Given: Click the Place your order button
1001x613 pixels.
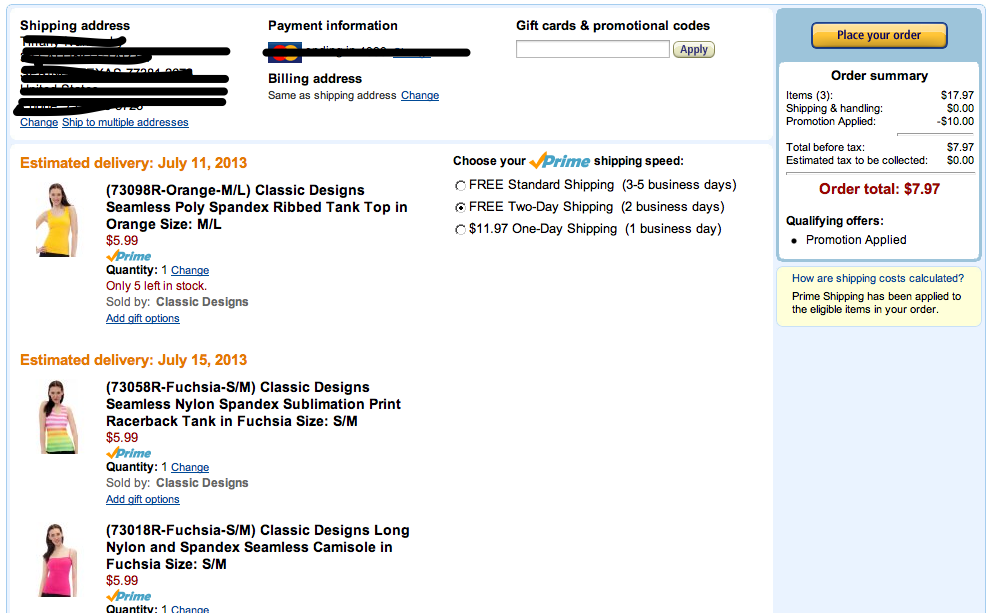Looking at the screenshot, I should tap(879, 35).
